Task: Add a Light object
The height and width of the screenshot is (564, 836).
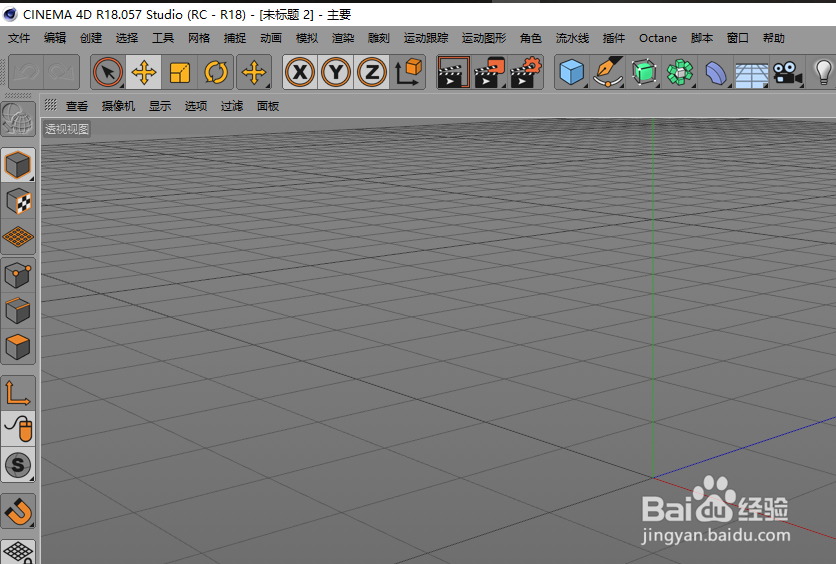Action: pos(823,72)
